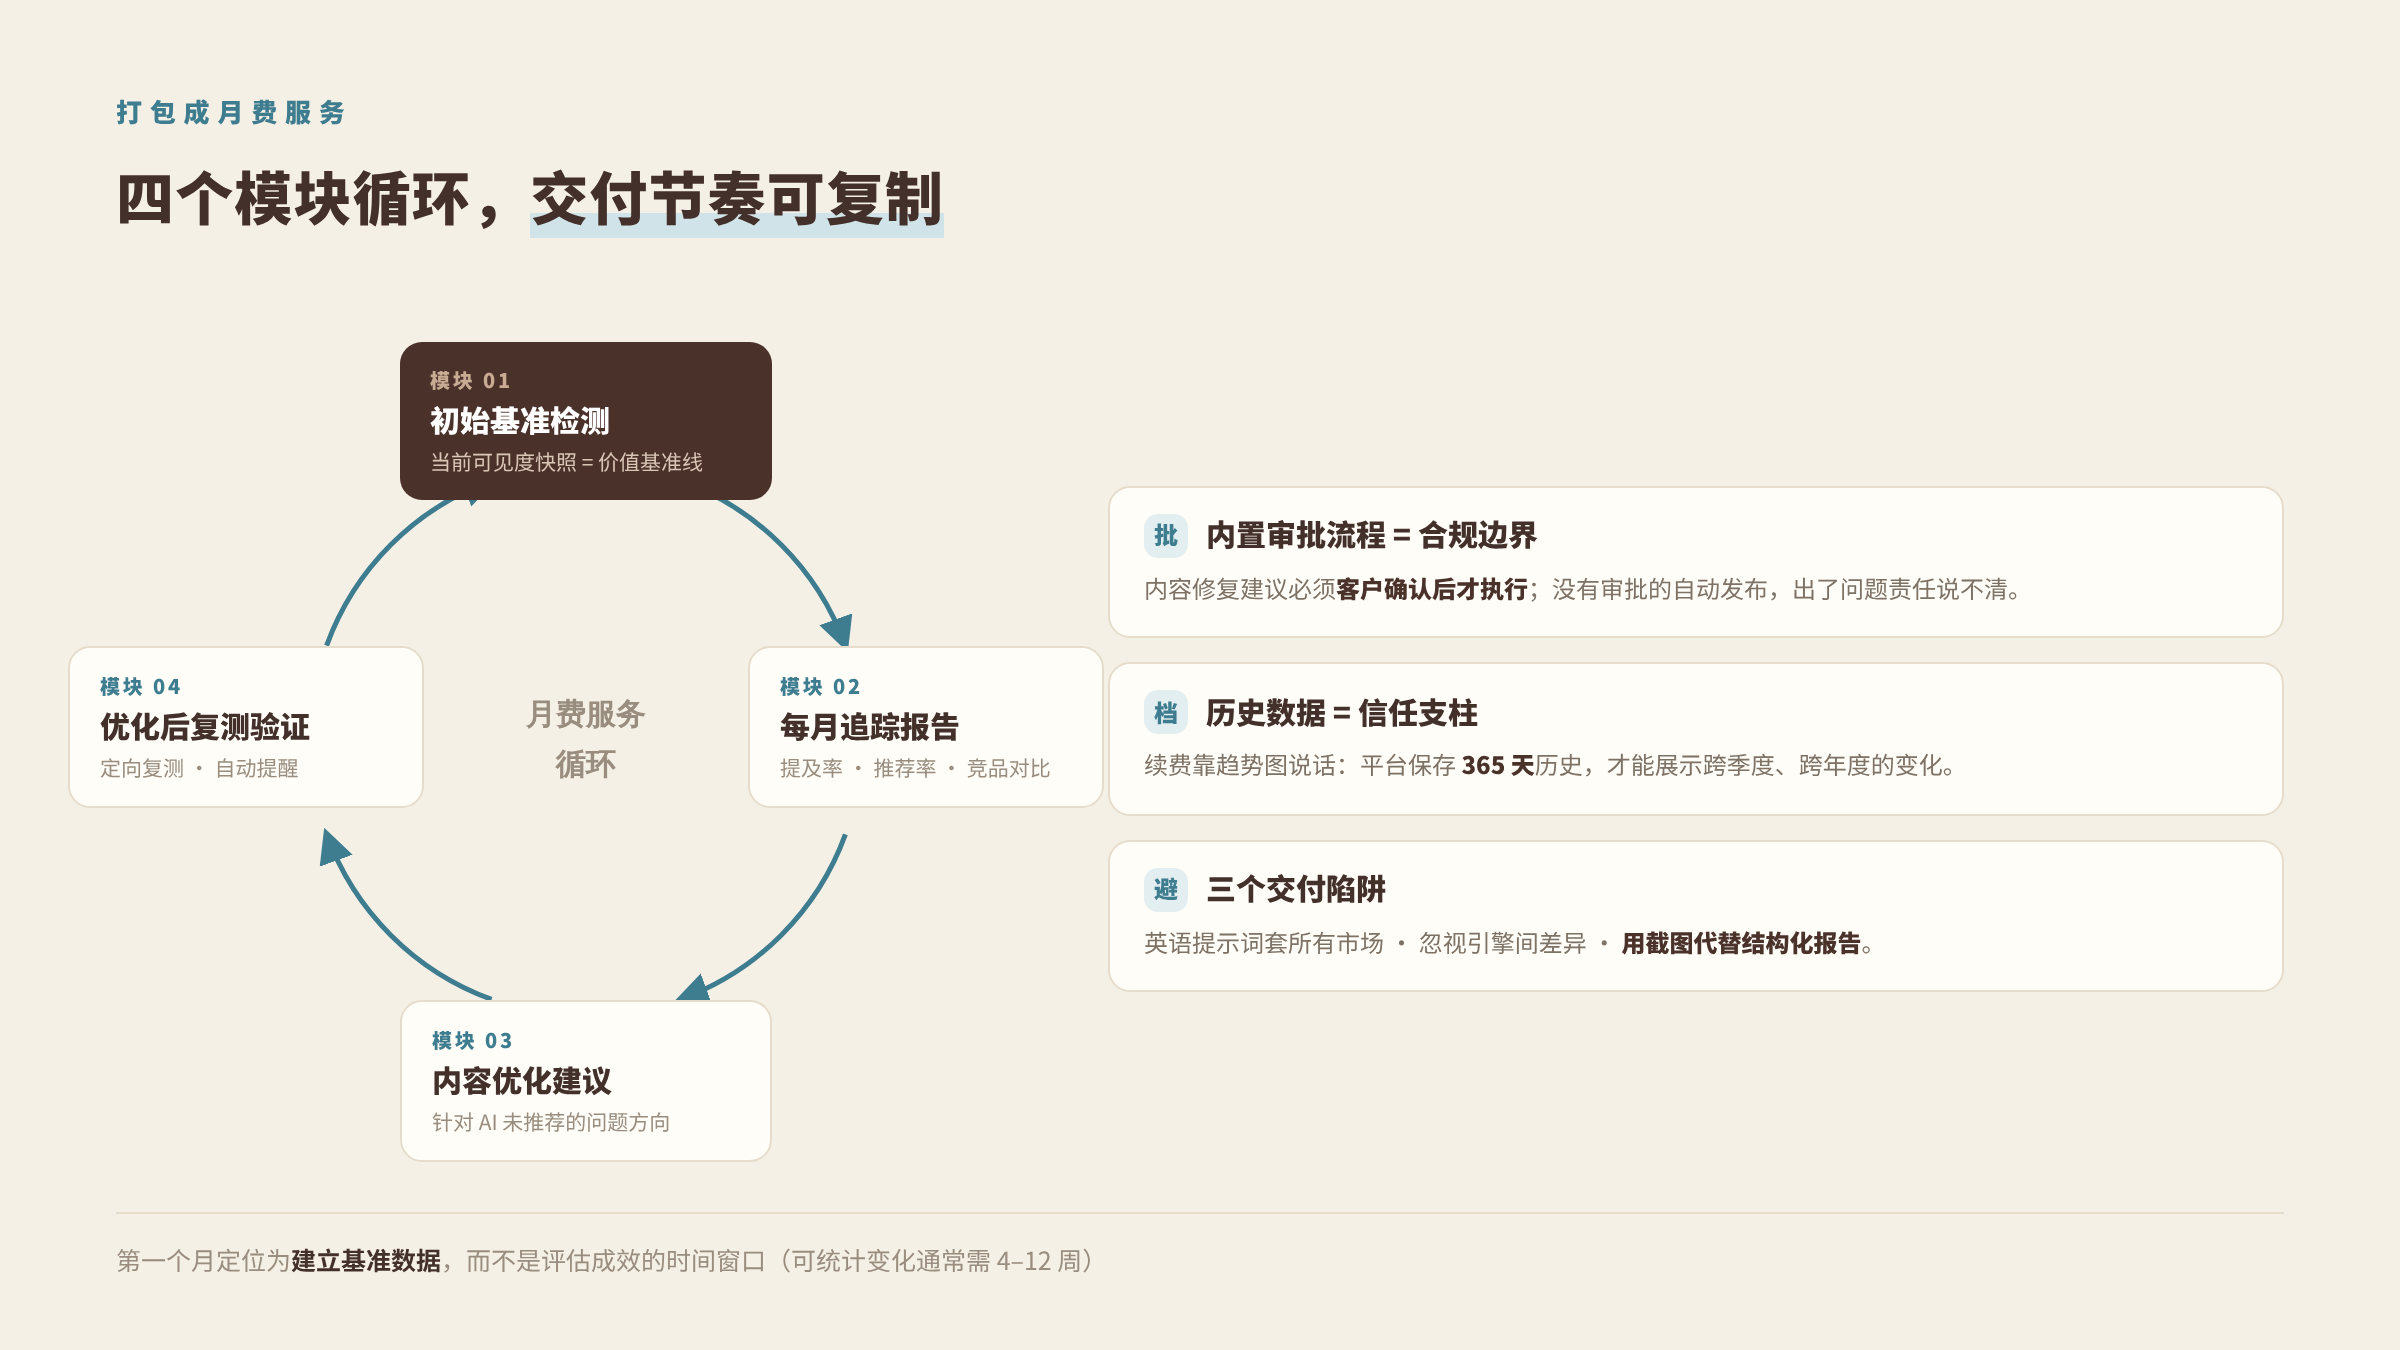This screenshot has width=2400, height=1350.
Task: Click the title 四个模块循环，交付节奏可复制
Action: coord(530,200)
